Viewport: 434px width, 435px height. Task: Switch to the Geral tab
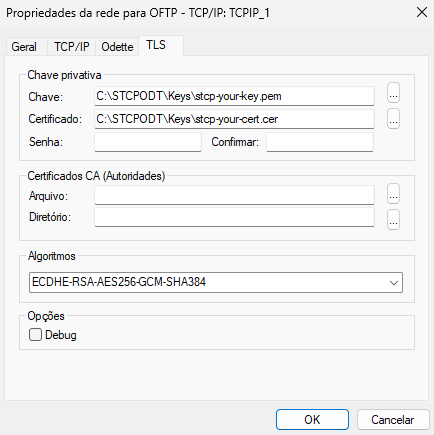click(24, 47)
